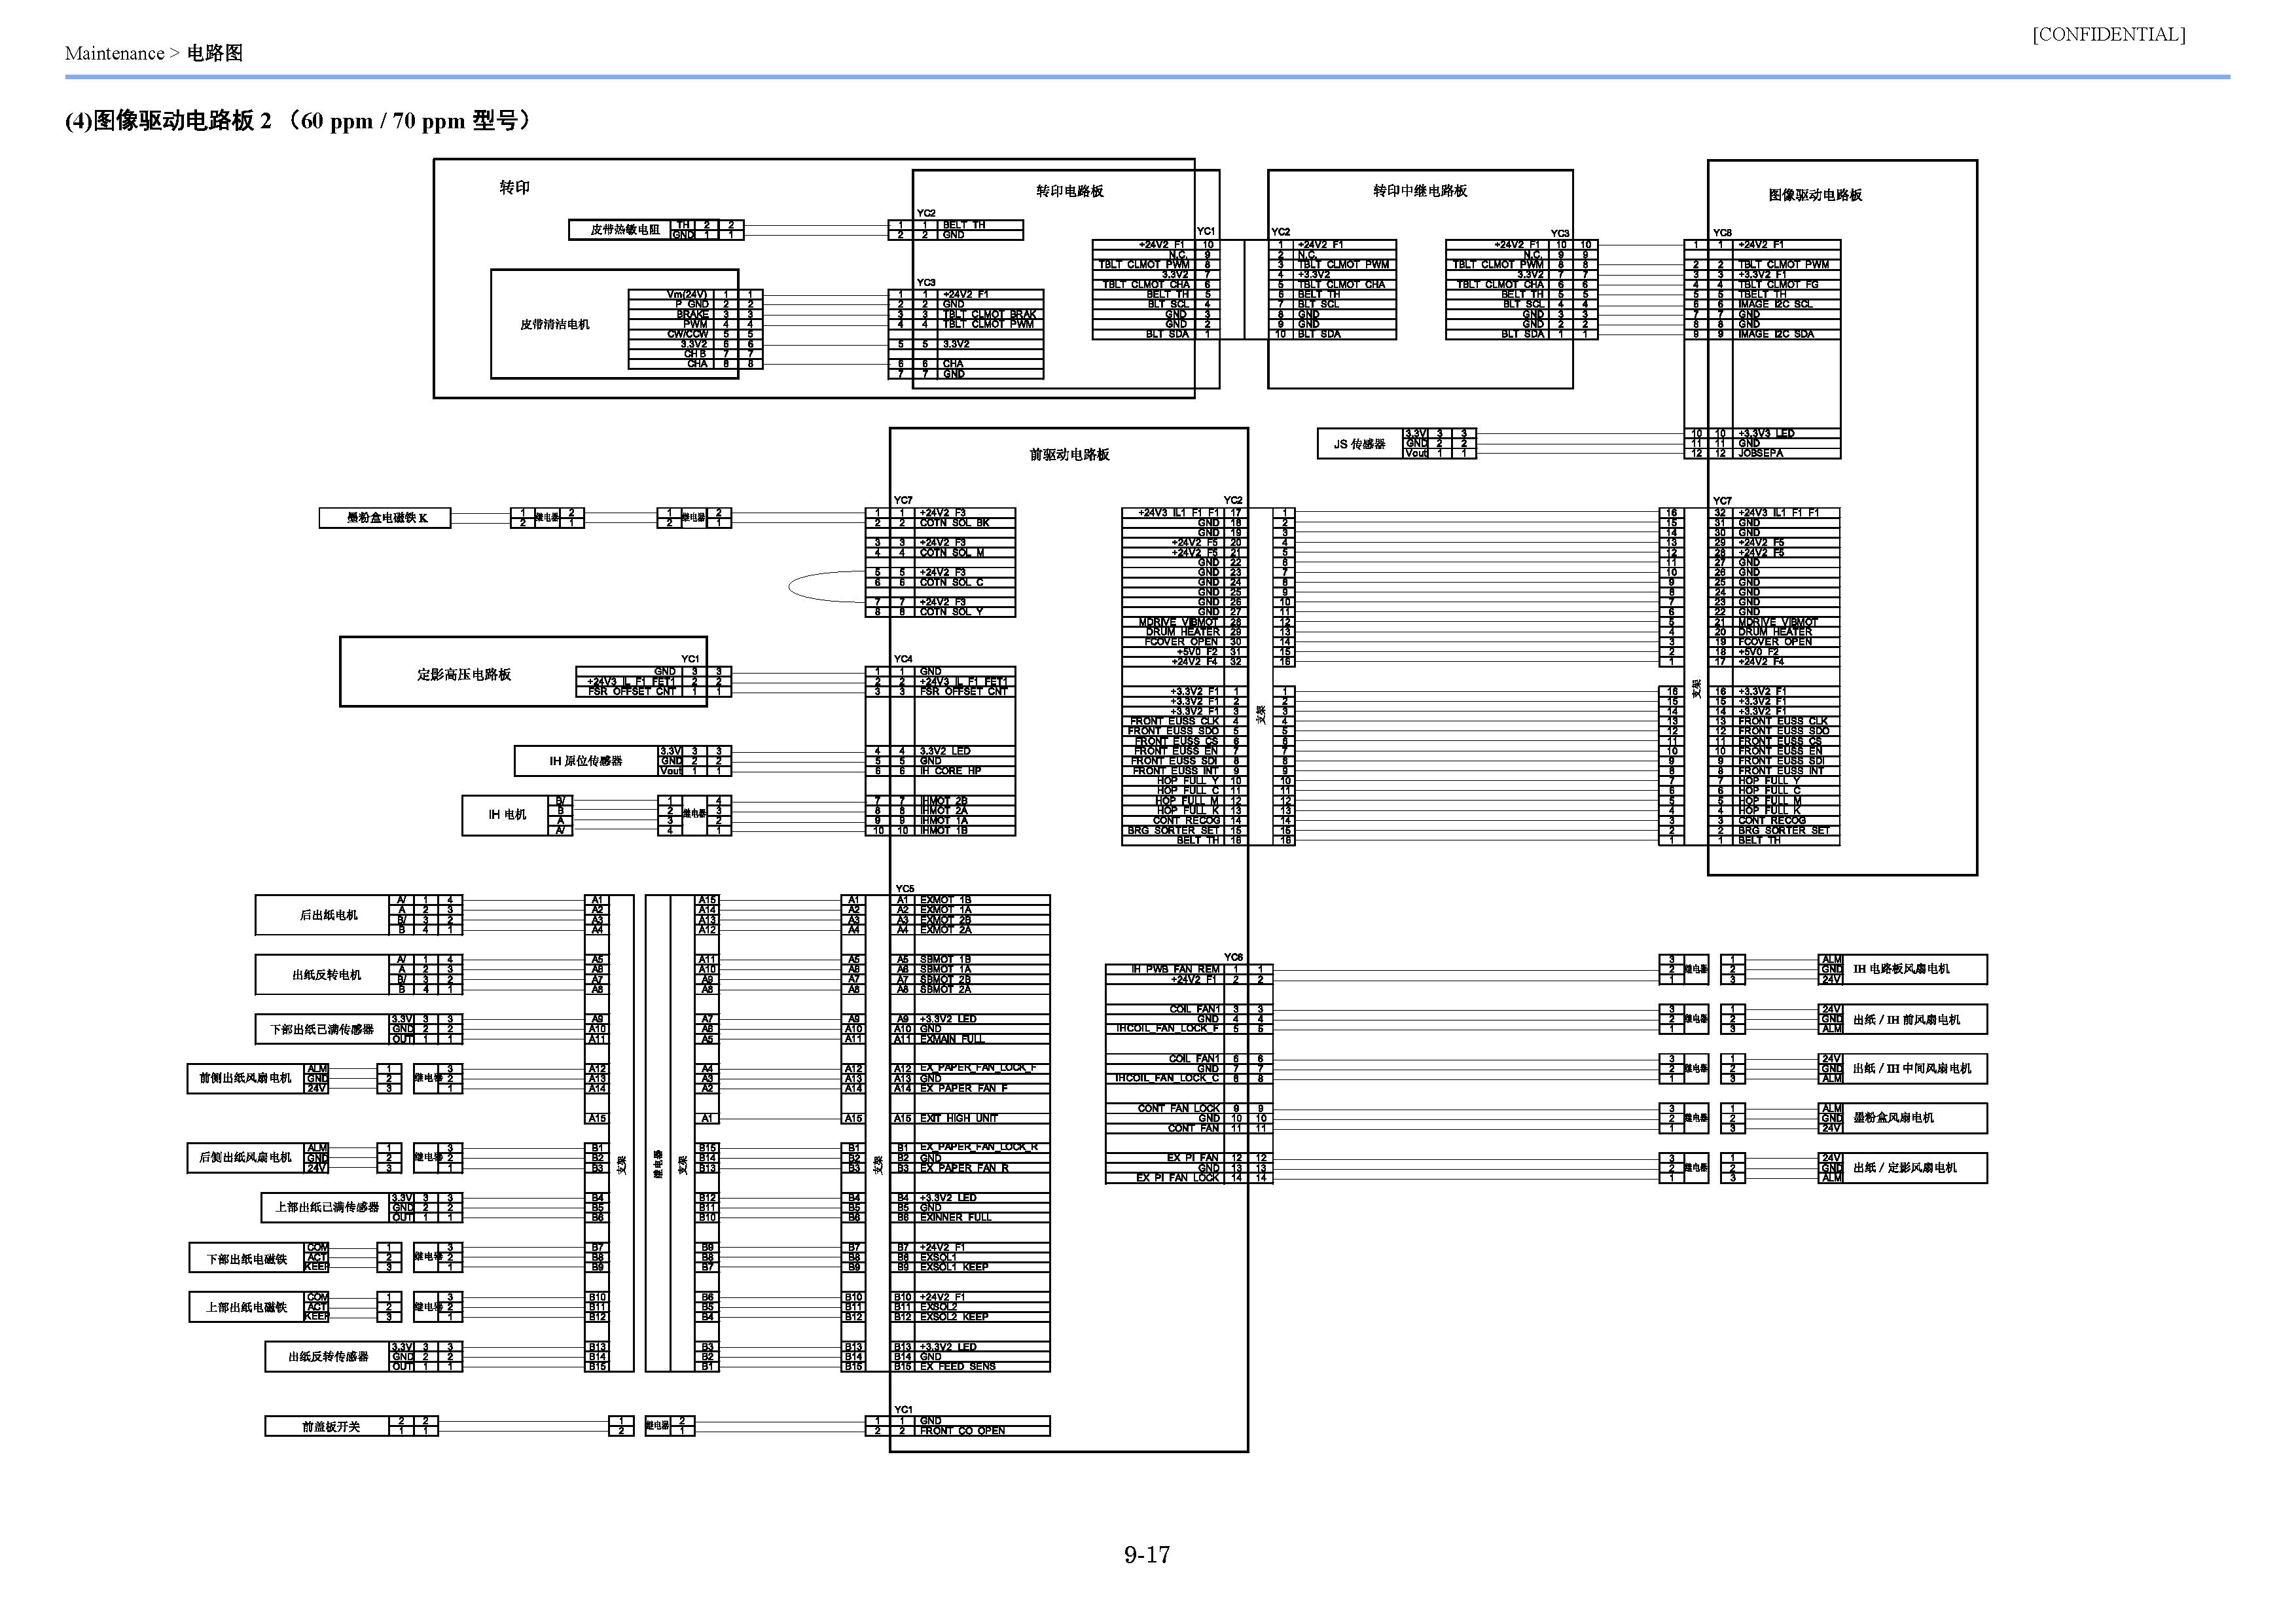Image resolution: width=2296 pixels, height=1624 pixels.
Task: Click the TBELT TH signal name
Action: point(1762,295)
